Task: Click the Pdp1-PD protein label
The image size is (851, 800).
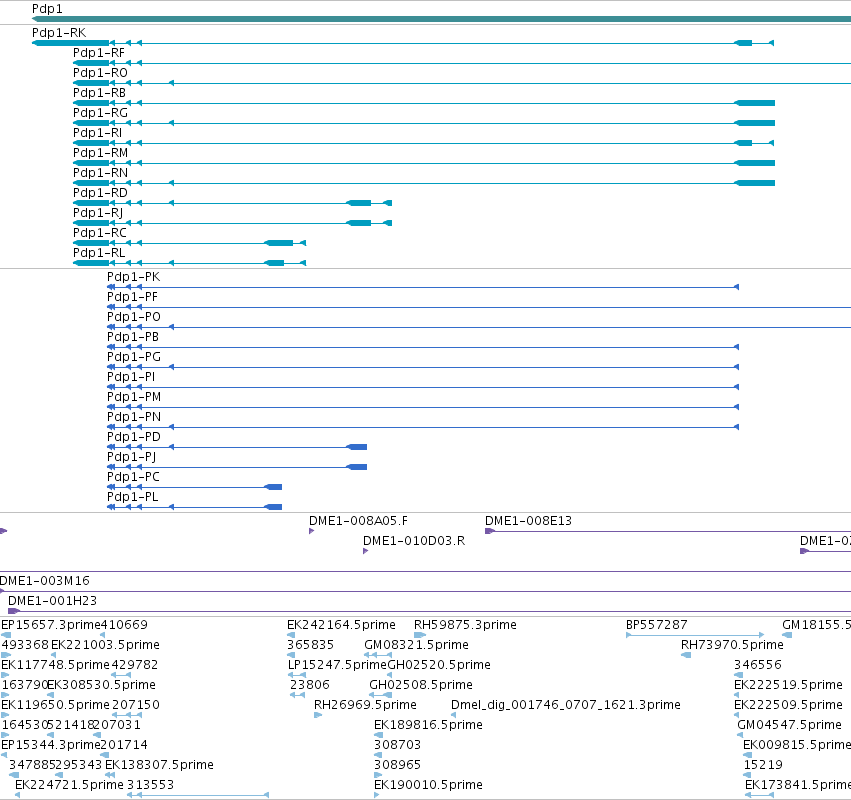Action: (134, 437)
